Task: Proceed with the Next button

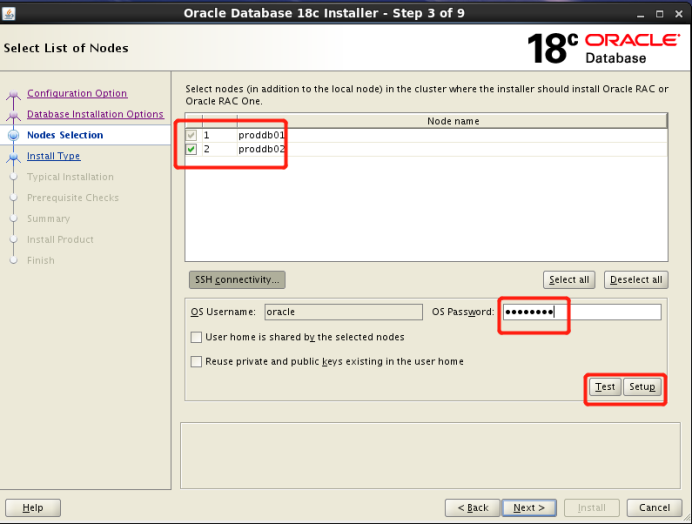Action: (x=529, y=508)
